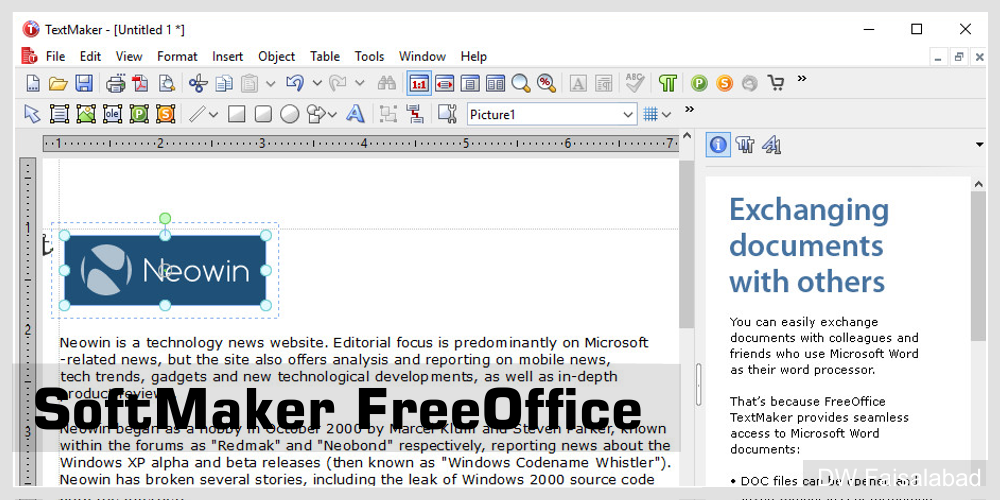Open the Redo history dropdown arrow

click(x=360, y=83)
